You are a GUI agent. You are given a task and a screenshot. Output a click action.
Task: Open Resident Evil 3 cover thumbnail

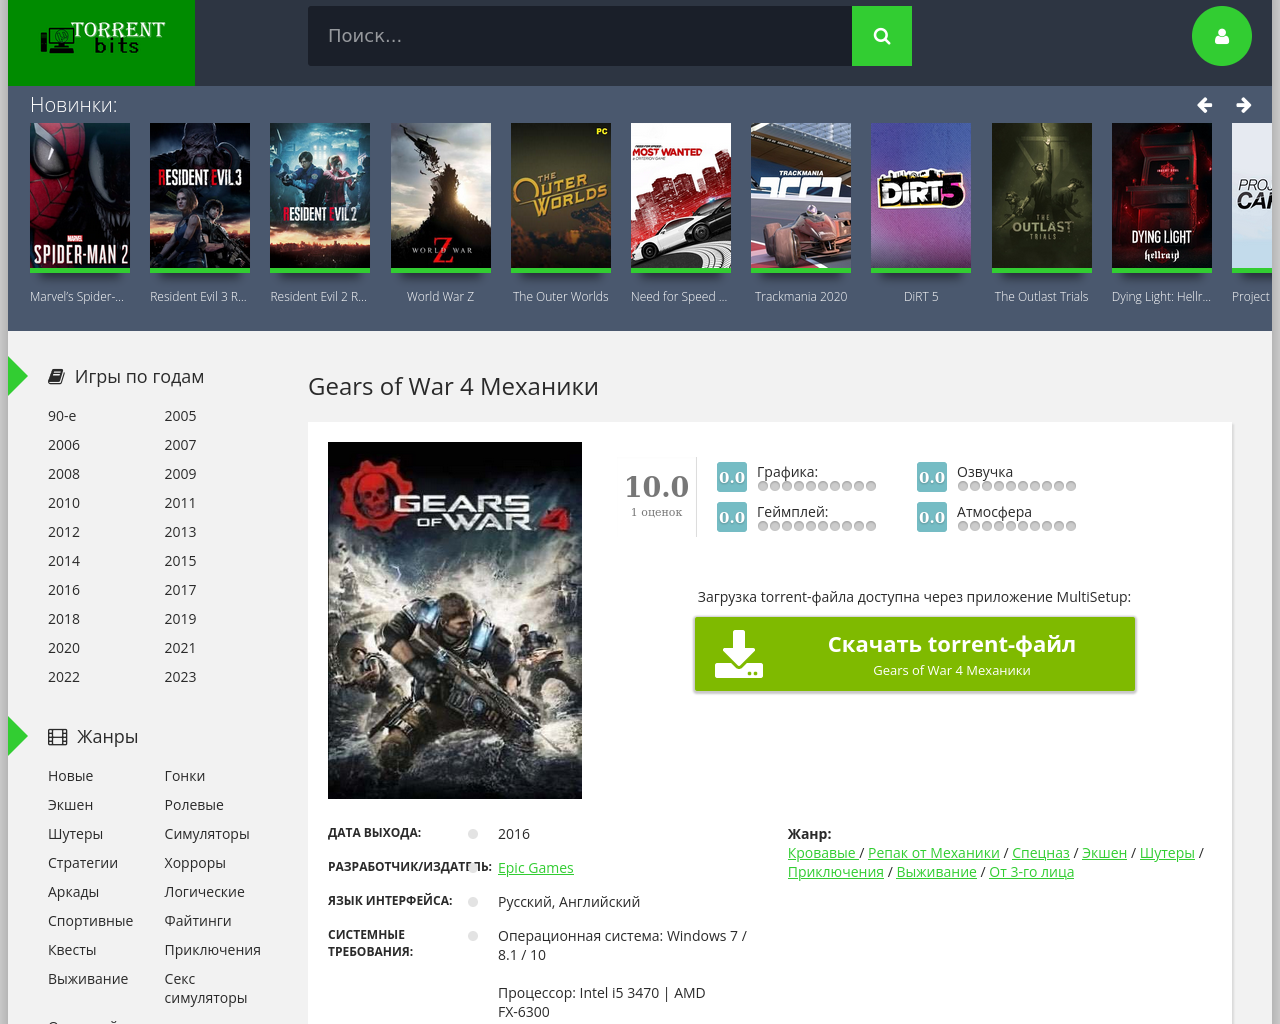pyautogui.click(x=200, y=197)
